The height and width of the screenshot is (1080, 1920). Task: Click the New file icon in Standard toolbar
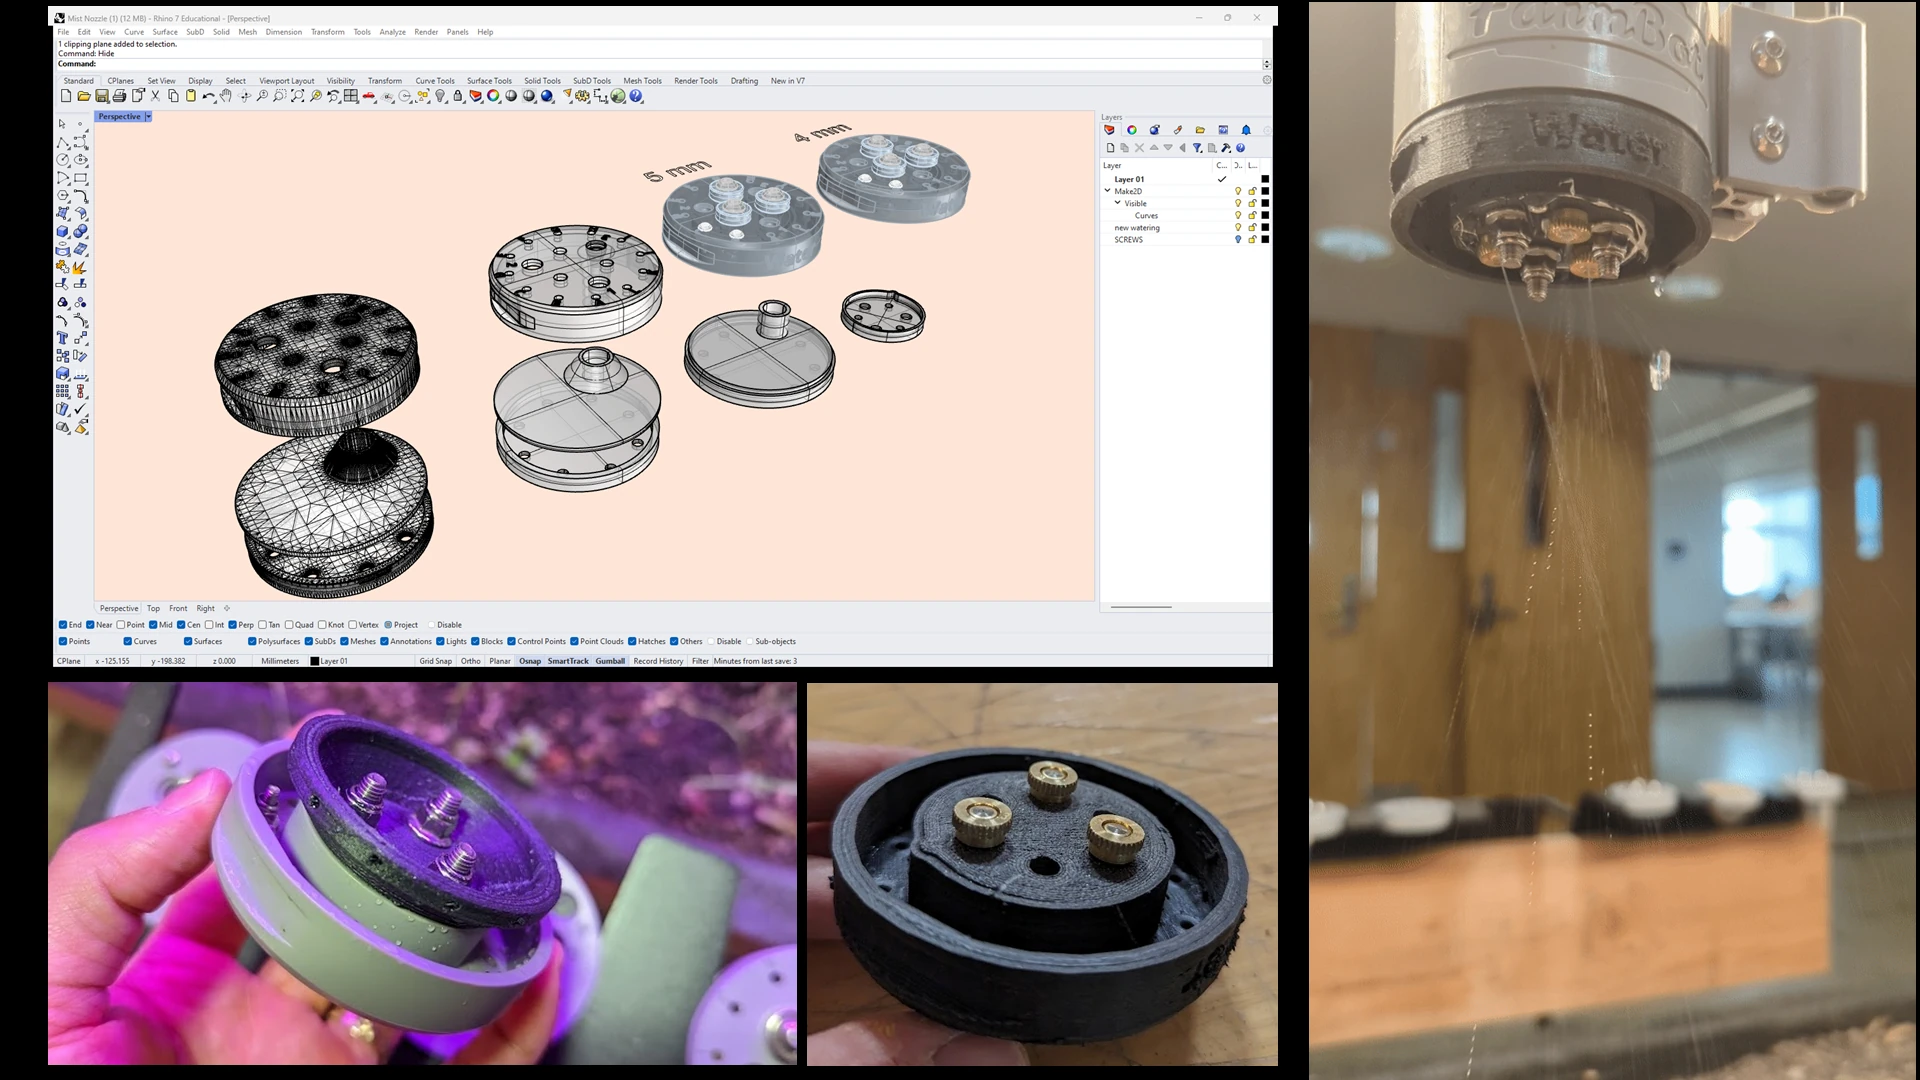pyautogui.click(x=66, y=96)
